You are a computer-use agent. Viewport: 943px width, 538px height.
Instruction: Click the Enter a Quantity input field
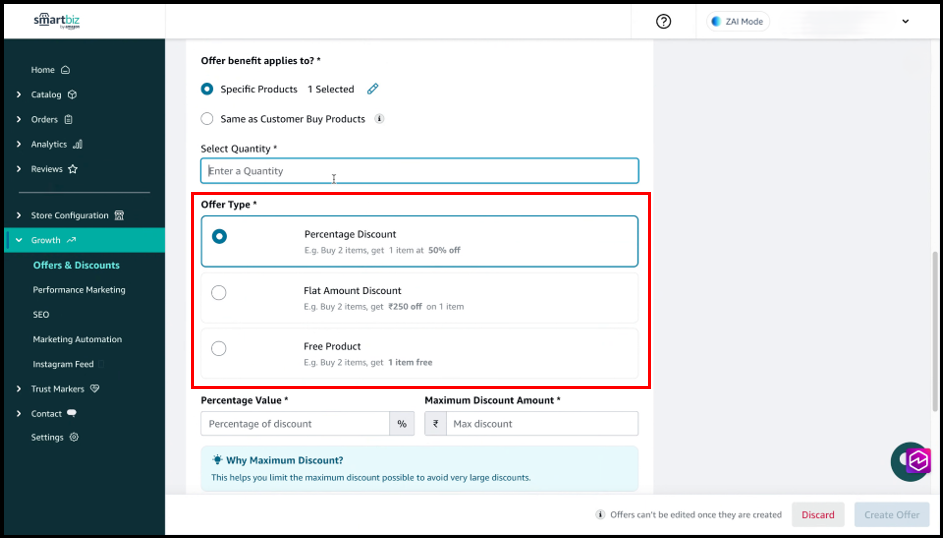419,171
